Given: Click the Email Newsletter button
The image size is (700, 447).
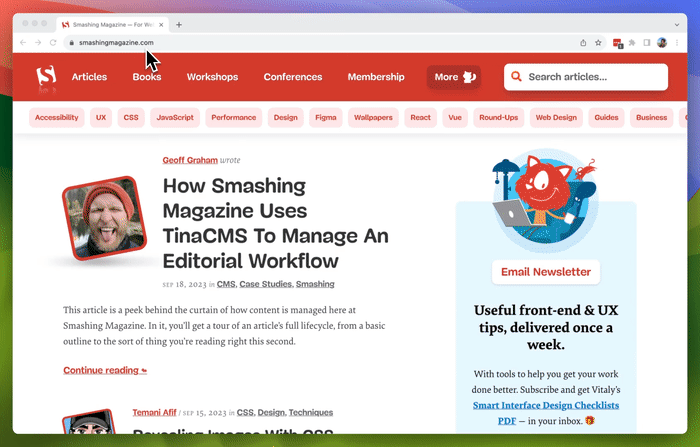Looking at the screenshot, I should tap(546, 272).
